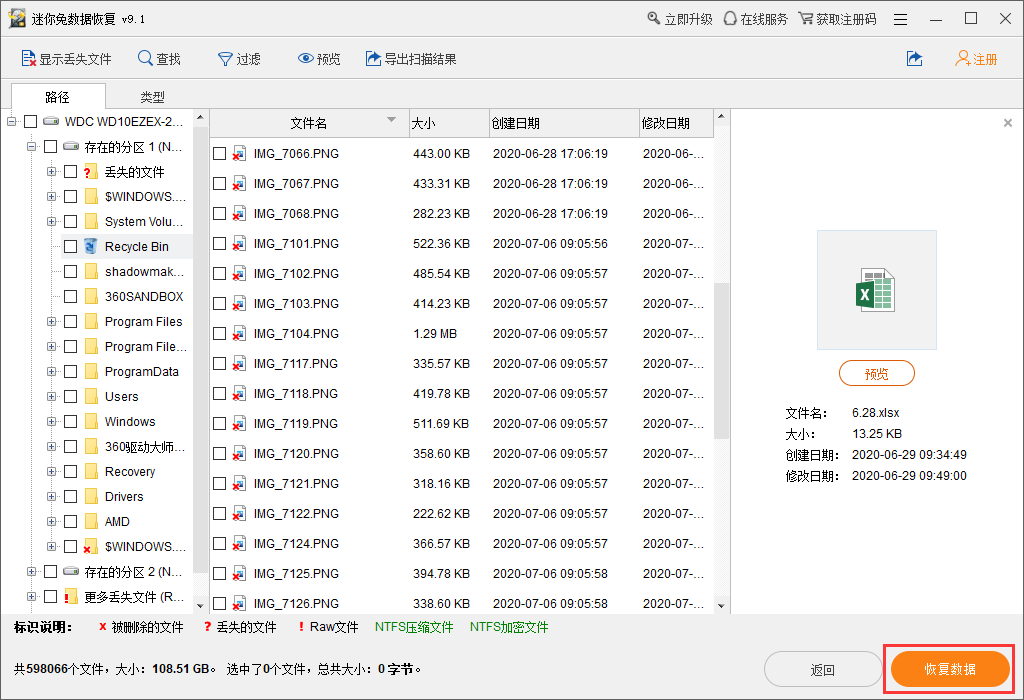Select the IMG_7117.PNG checkbox

click(219, 364)
